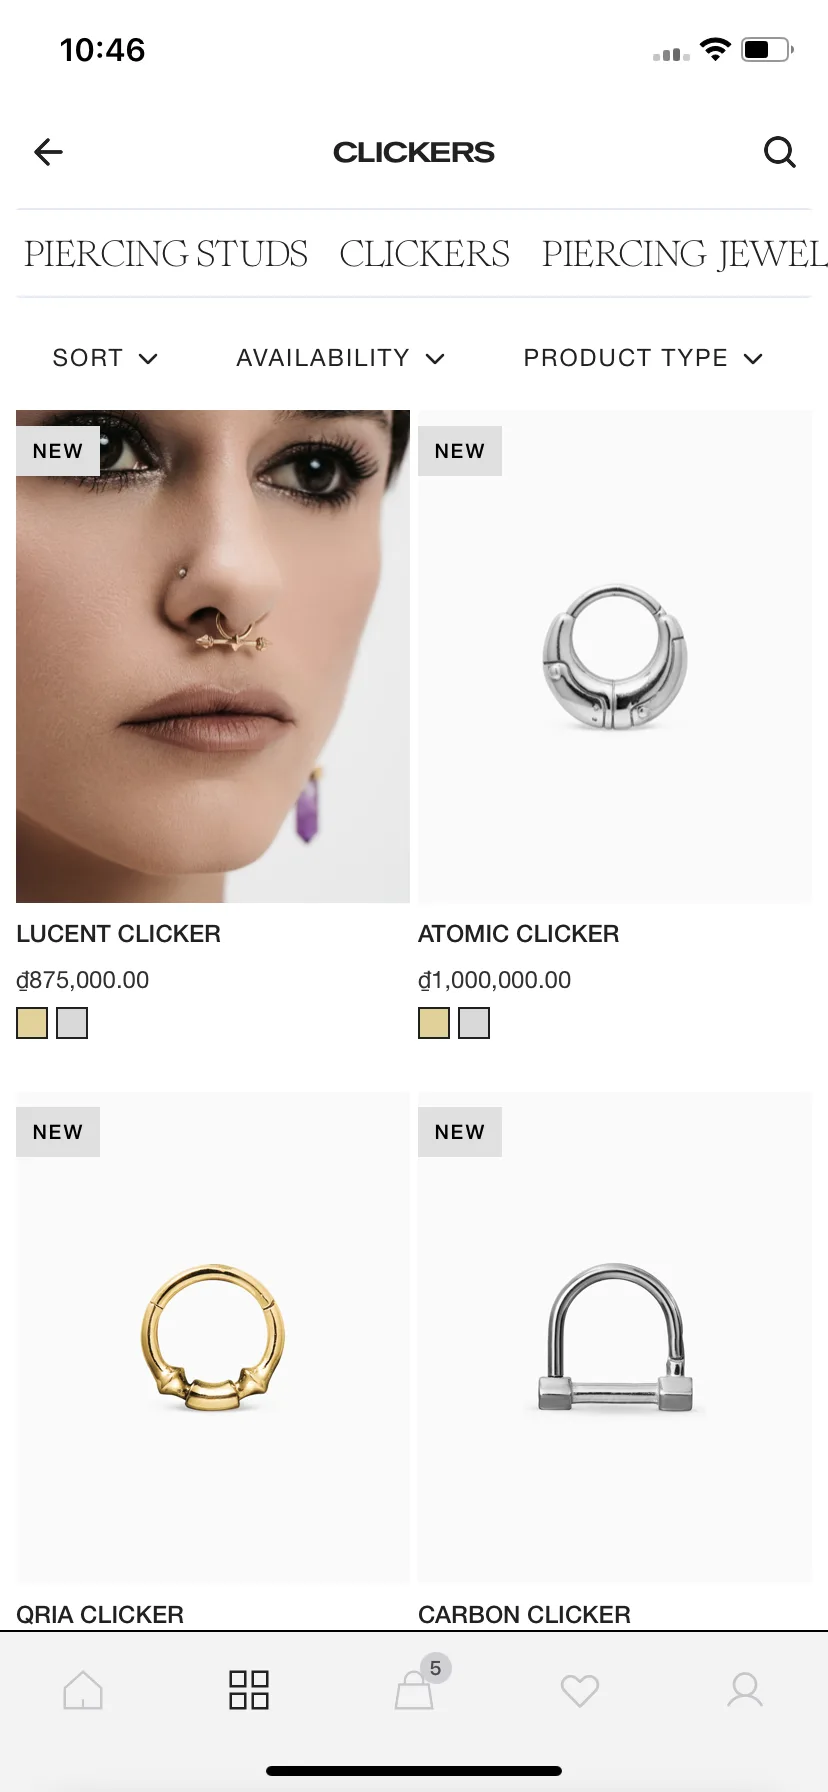Open search with the magnifier icon
The image size is (828, 1792).
click(780, 152)
